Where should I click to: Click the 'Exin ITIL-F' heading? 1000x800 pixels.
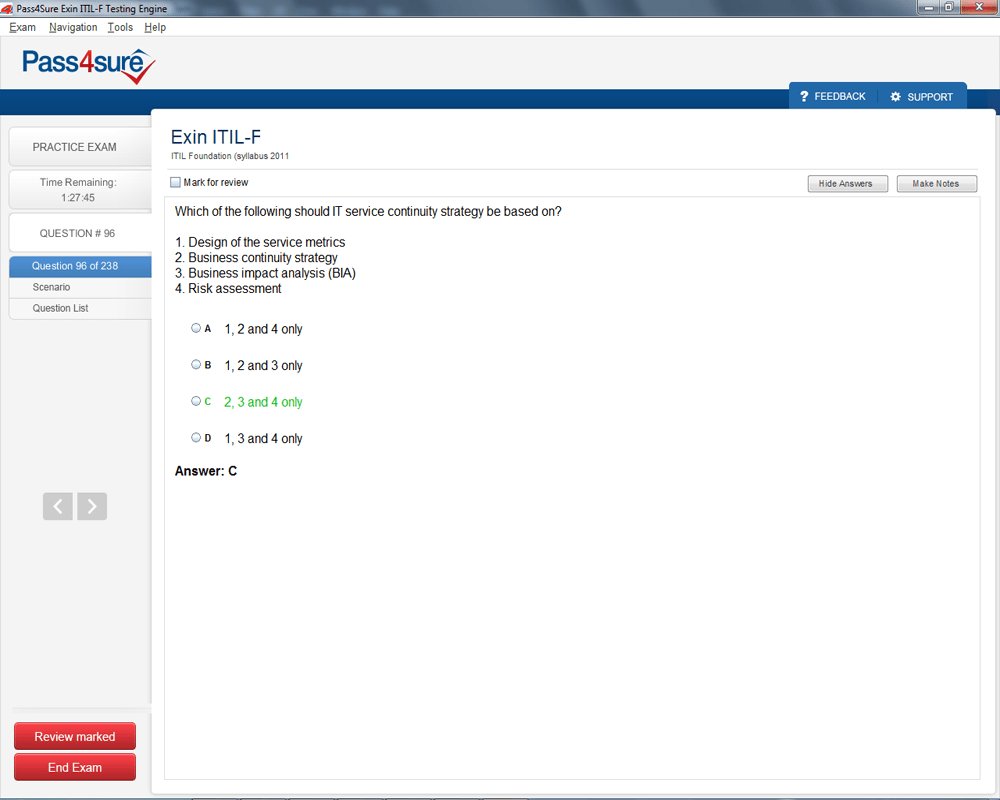[x=216, y=137]
